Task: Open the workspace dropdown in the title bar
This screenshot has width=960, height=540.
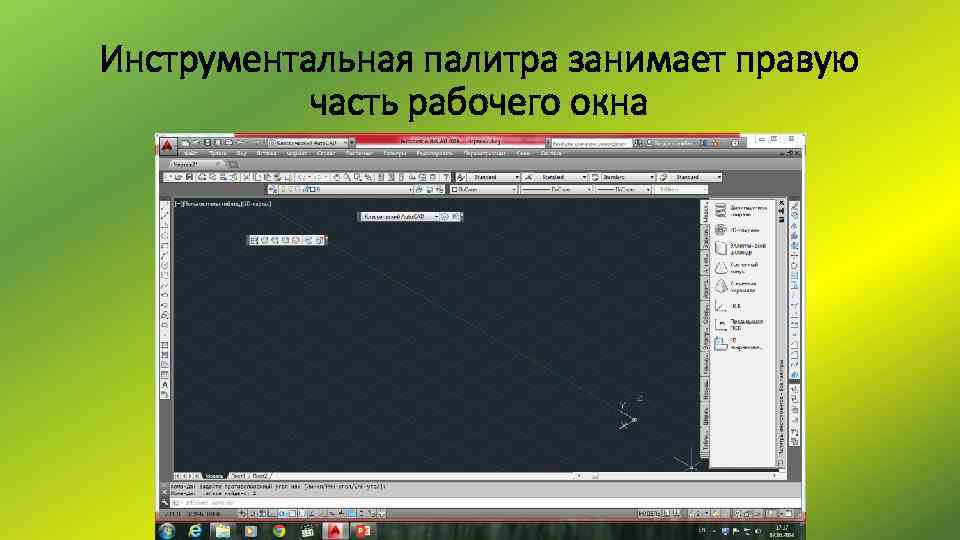Action: (x=310, y=143)
